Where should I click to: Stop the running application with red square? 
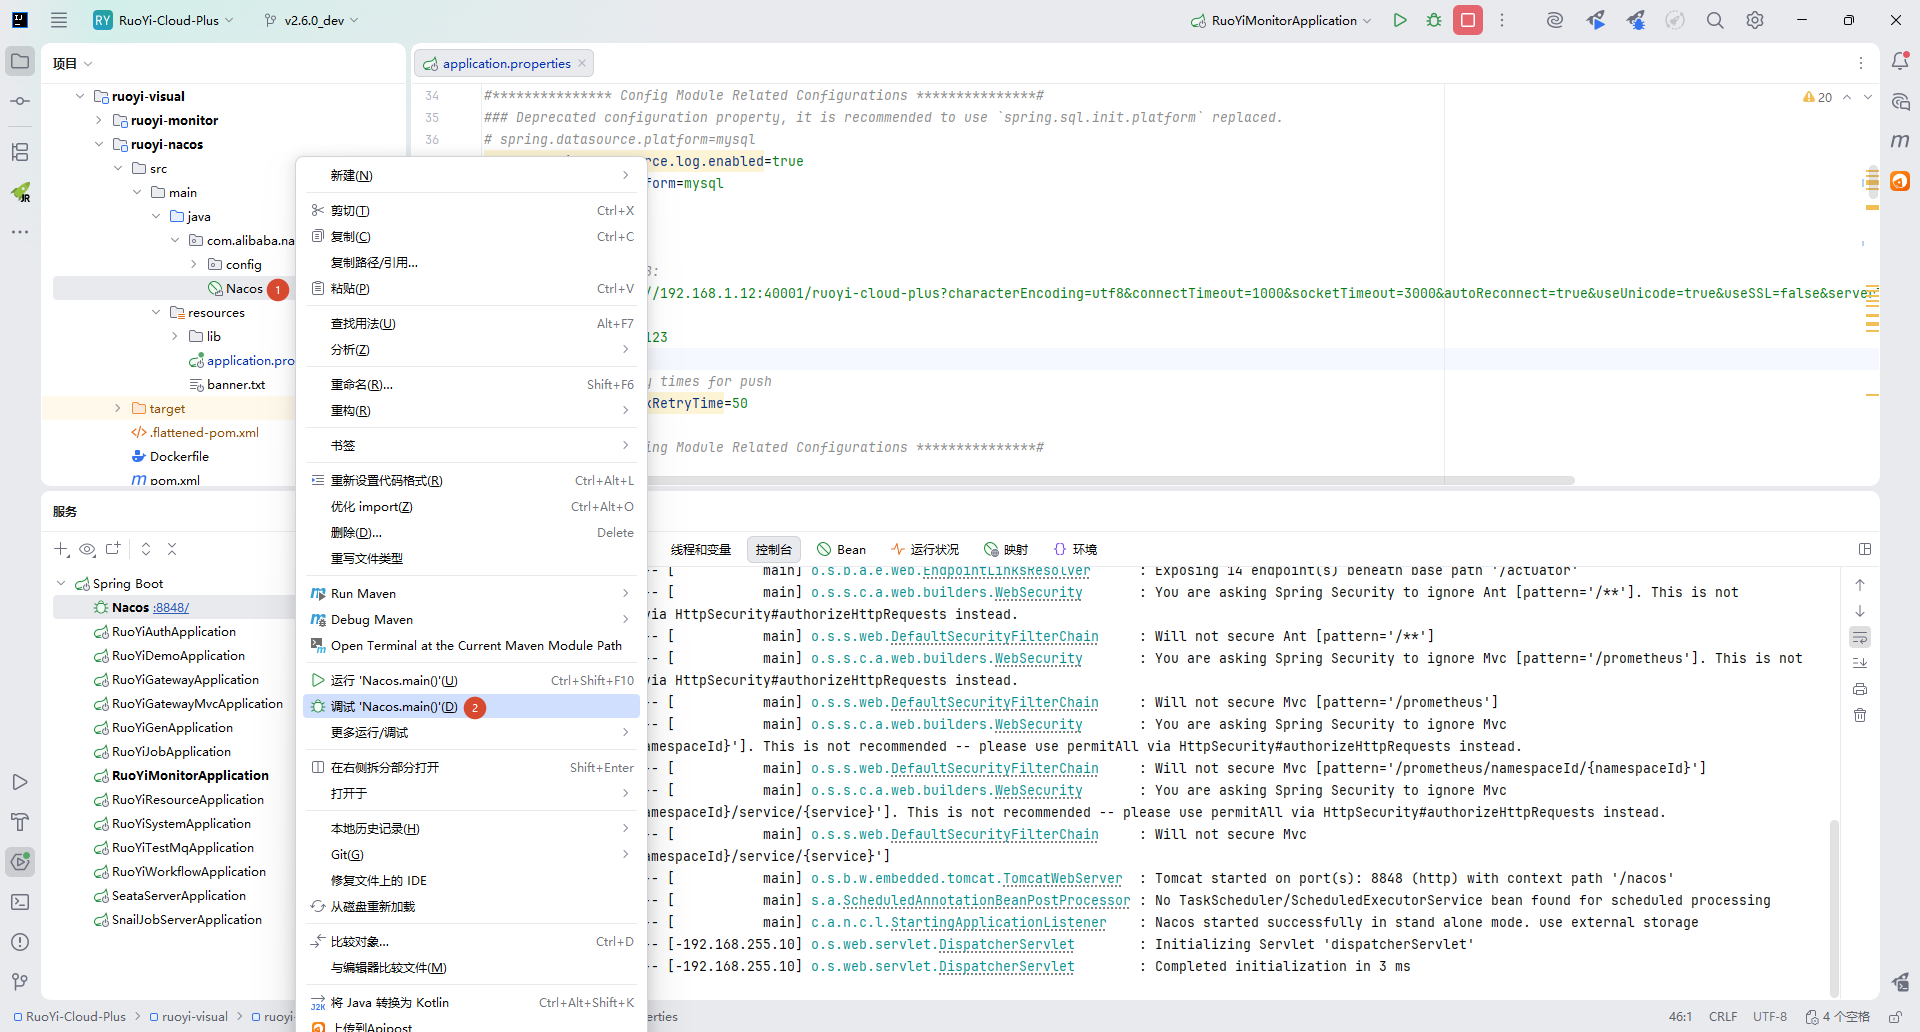(1468, 20)
